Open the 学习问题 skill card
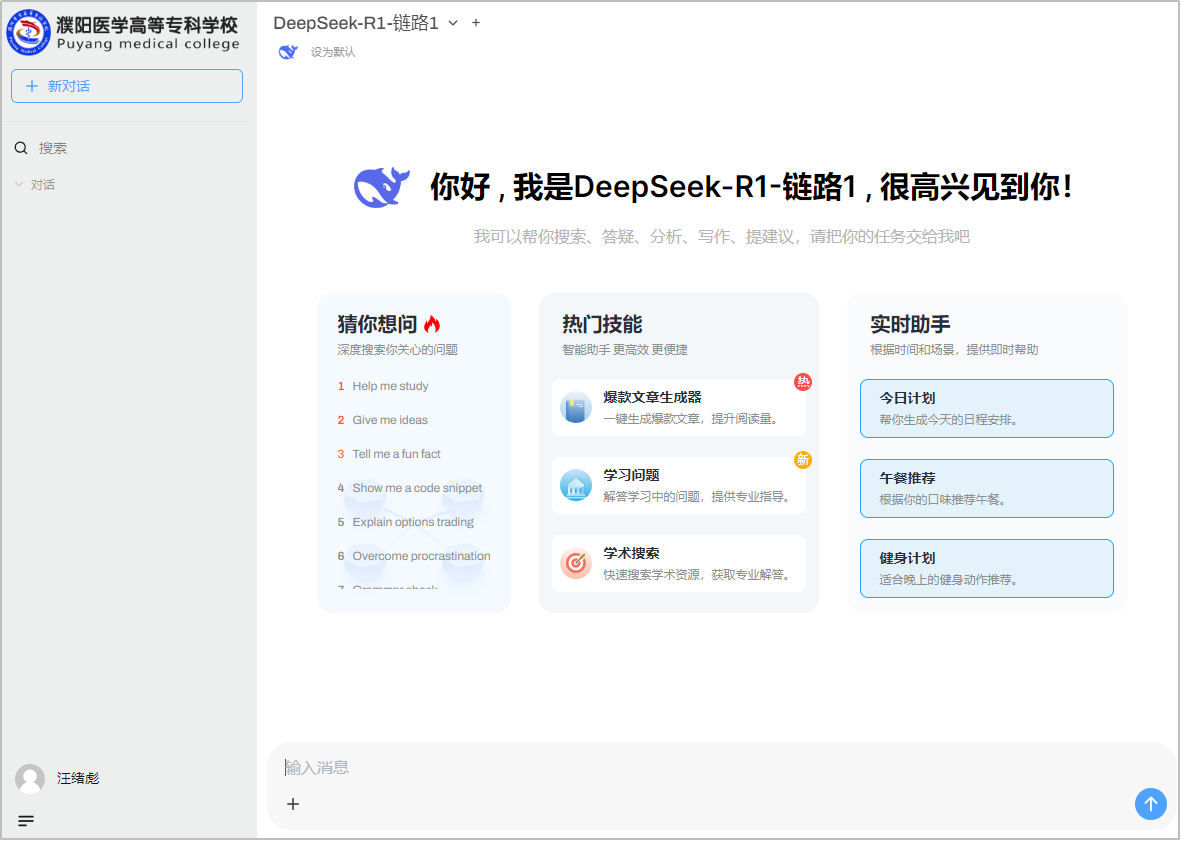Image resolution: width=1181 pixels, height=841 pixels. pos(679,486)
